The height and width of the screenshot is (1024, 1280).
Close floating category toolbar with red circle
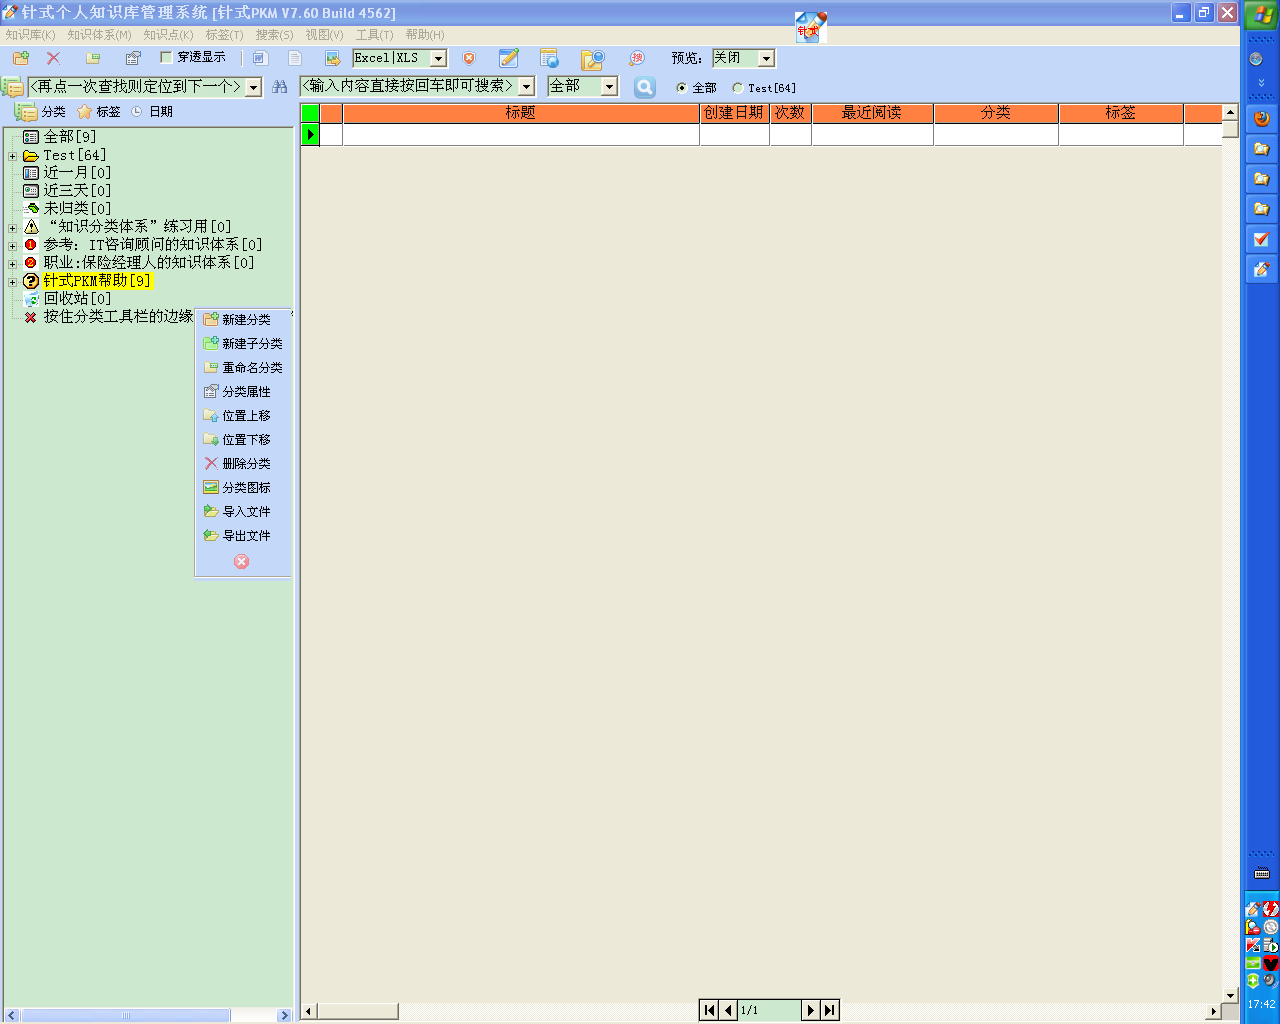(241, 562)
